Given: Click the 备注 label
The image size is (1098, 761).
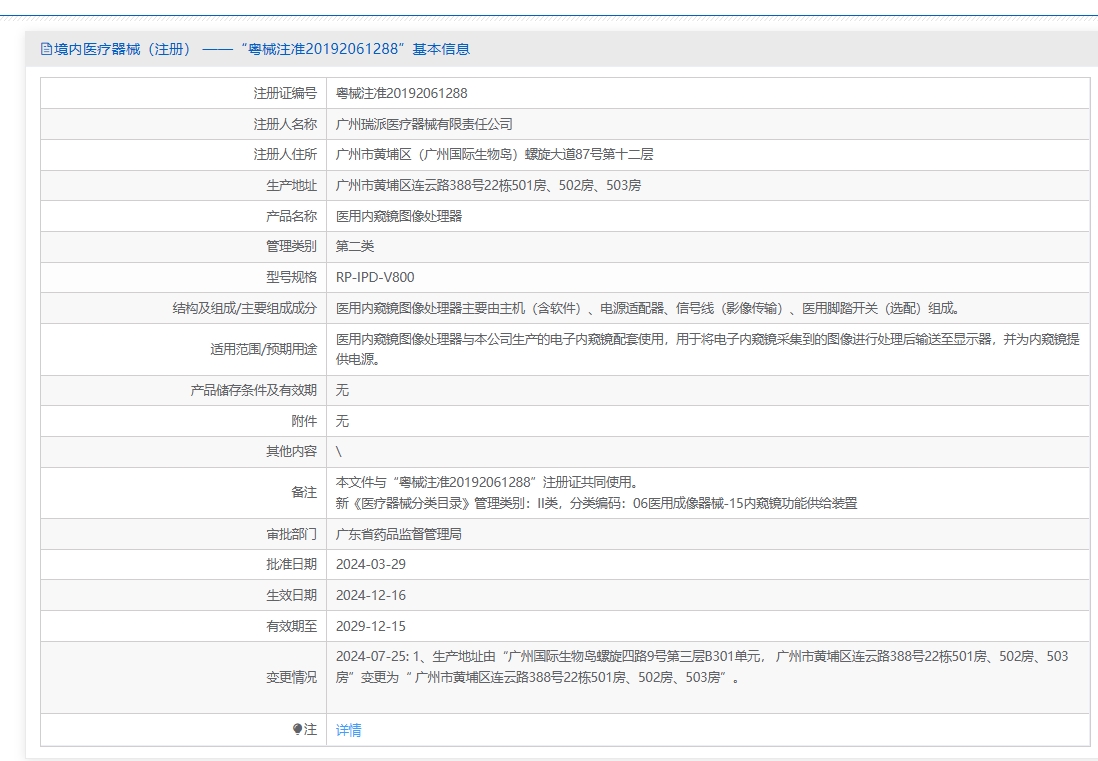Looking at the screenshot, I should [x=304, y=492].
